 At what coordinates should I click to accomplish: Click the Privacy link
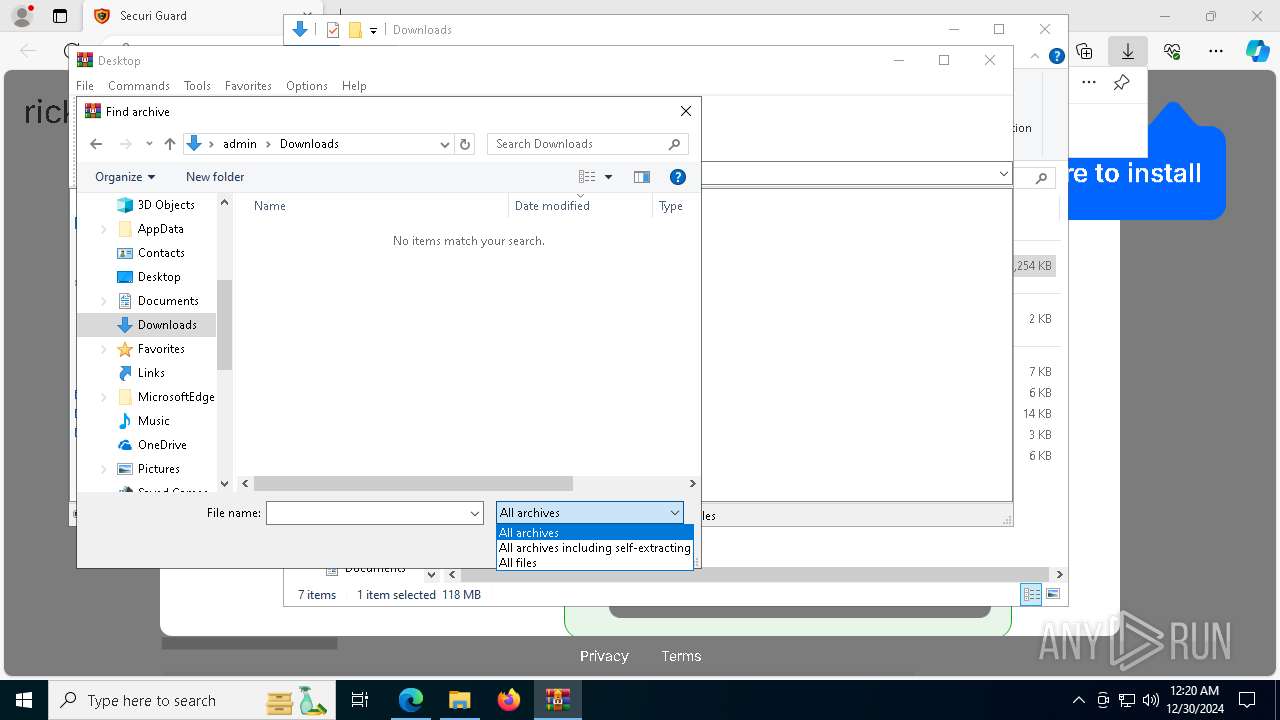click(604, 656)
